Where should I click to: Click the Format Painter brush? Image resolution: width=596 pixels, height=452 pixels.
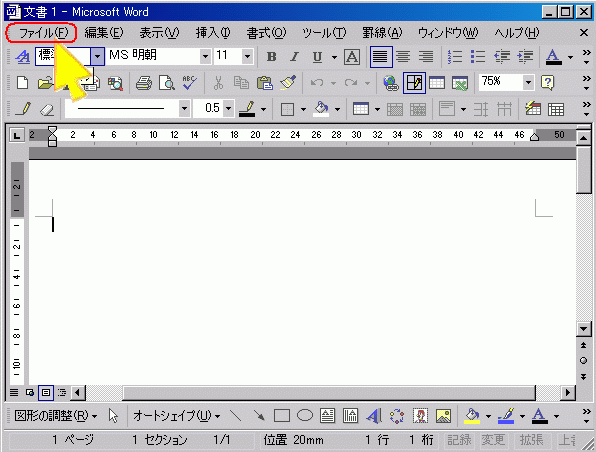coord(288,82)
